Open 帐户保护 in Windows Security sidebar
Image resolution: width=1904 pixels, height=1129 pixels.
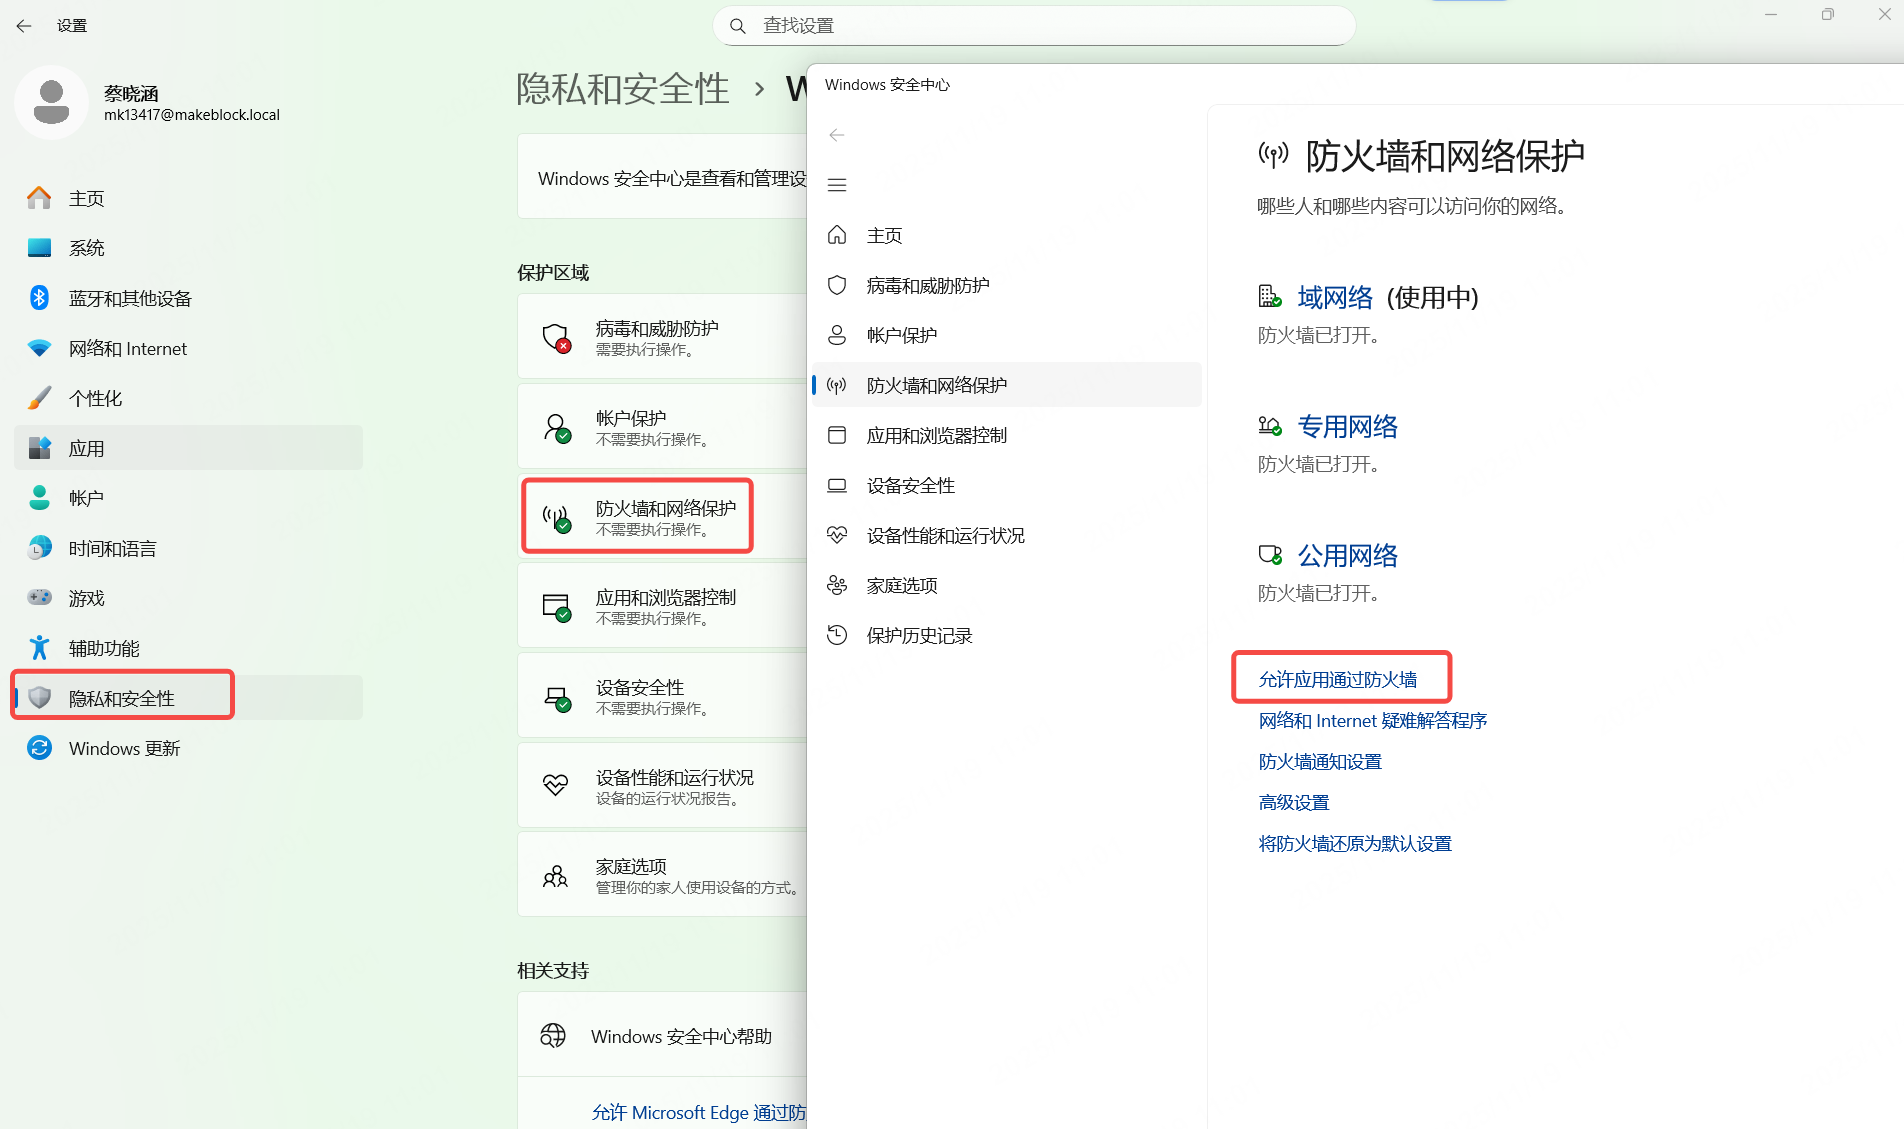pos(902,335)
